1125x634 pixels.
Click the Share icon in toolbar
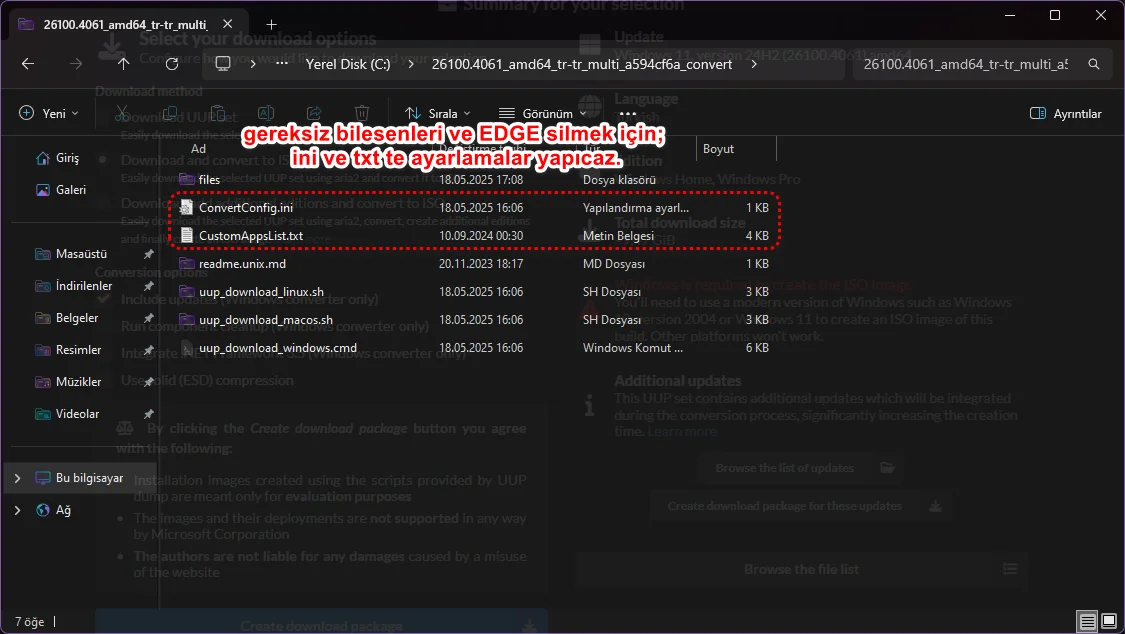(314, 113)
